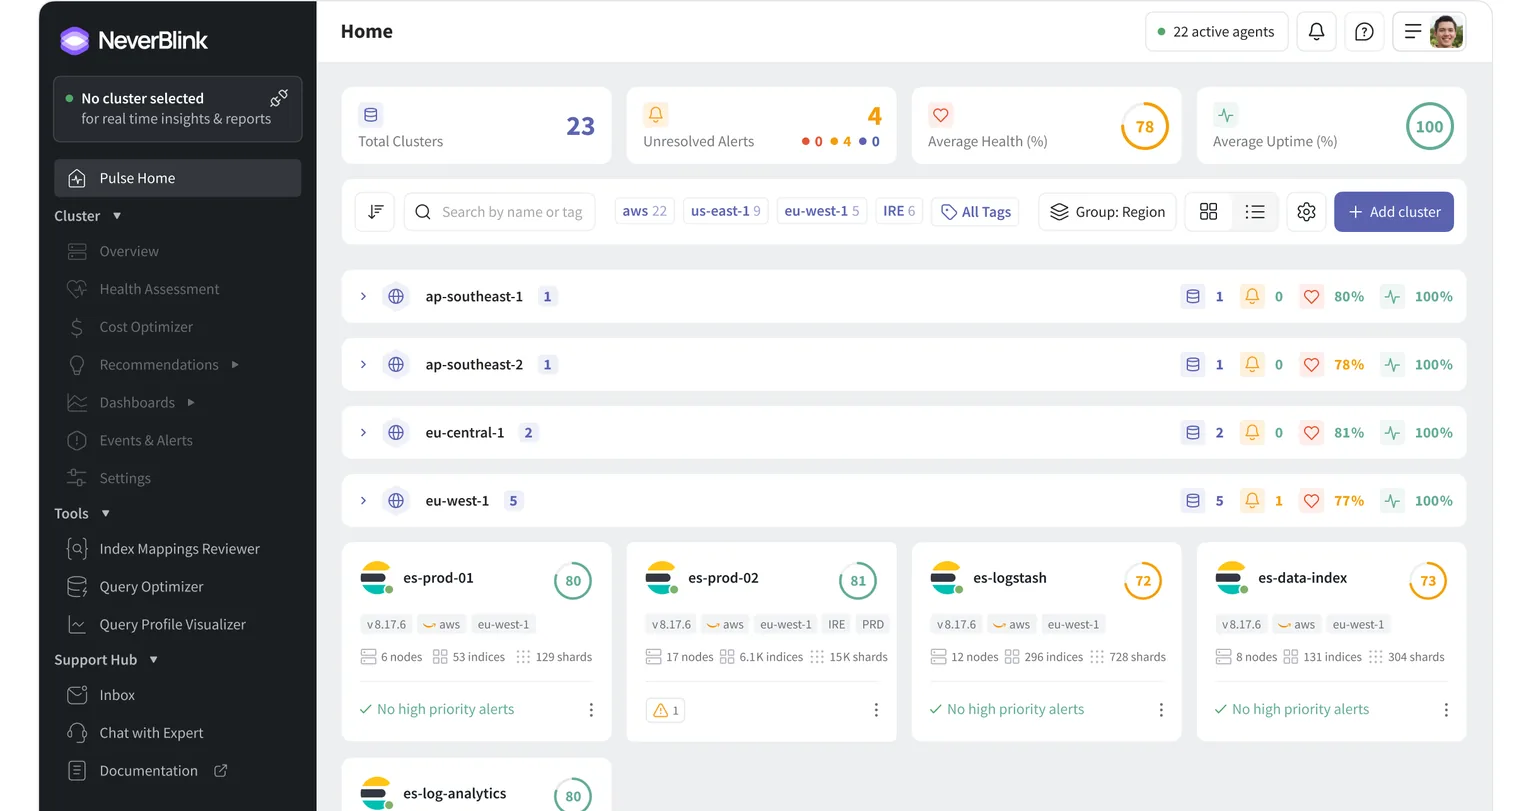
Task: Open the es-prod-01 cluster name
Action: click(438, 578)
